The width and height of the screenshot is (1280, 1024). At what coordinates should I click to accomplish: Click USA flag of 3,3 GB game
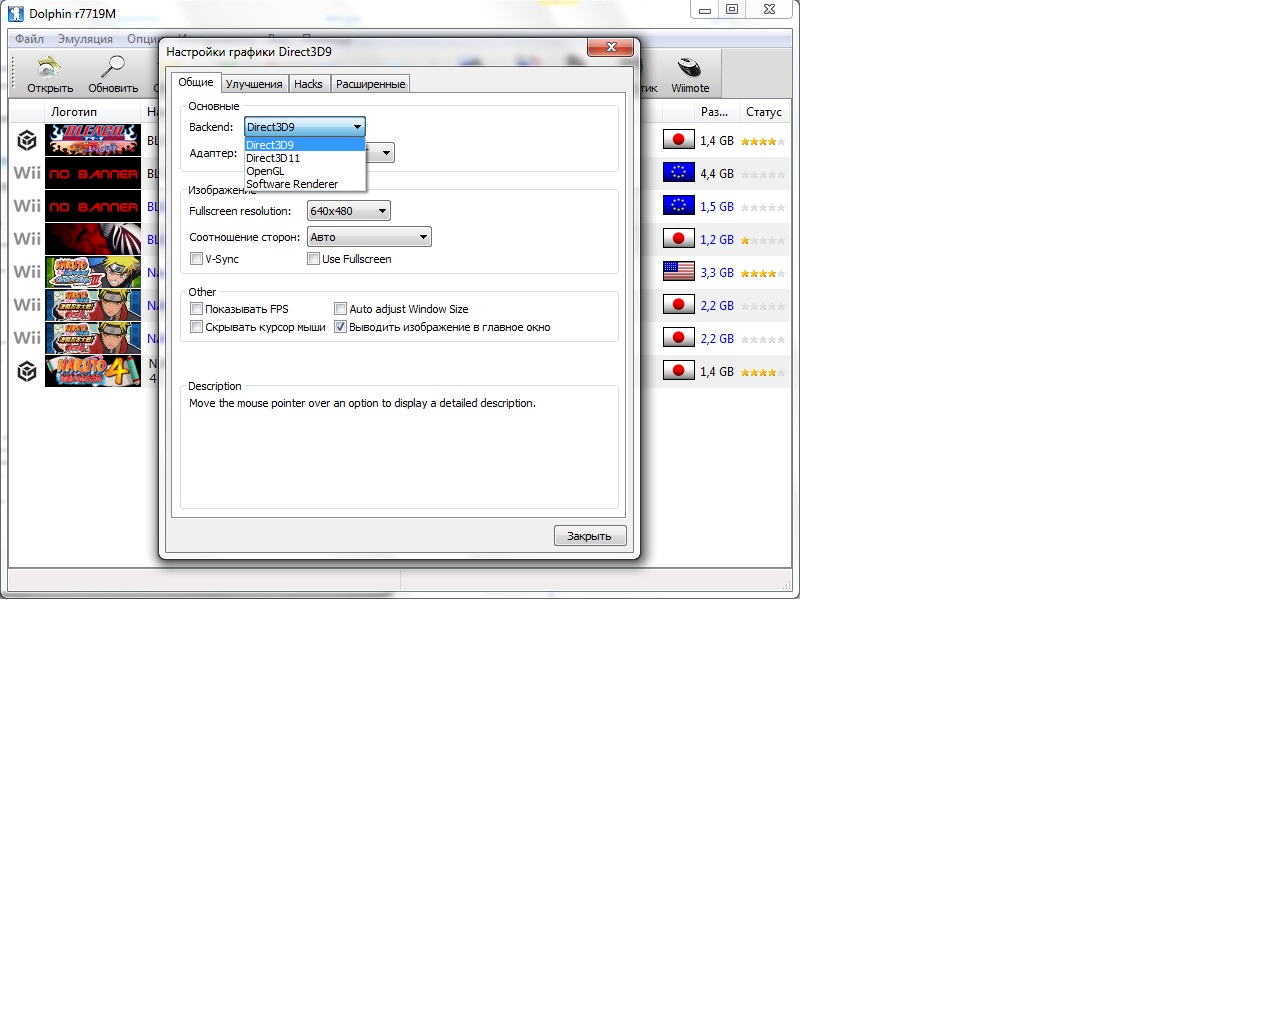click(679, 271)
